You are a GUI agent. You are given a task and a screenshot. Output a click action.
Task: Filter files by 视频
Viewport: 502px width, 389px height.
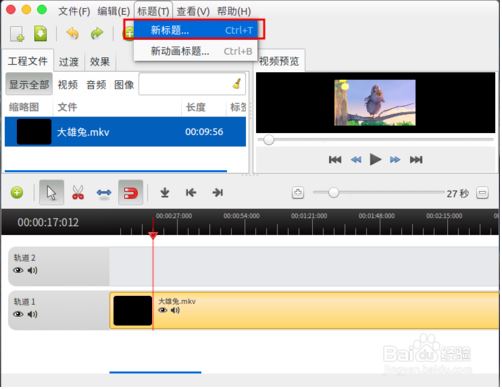pyautogui.click(x=68, y=84)
